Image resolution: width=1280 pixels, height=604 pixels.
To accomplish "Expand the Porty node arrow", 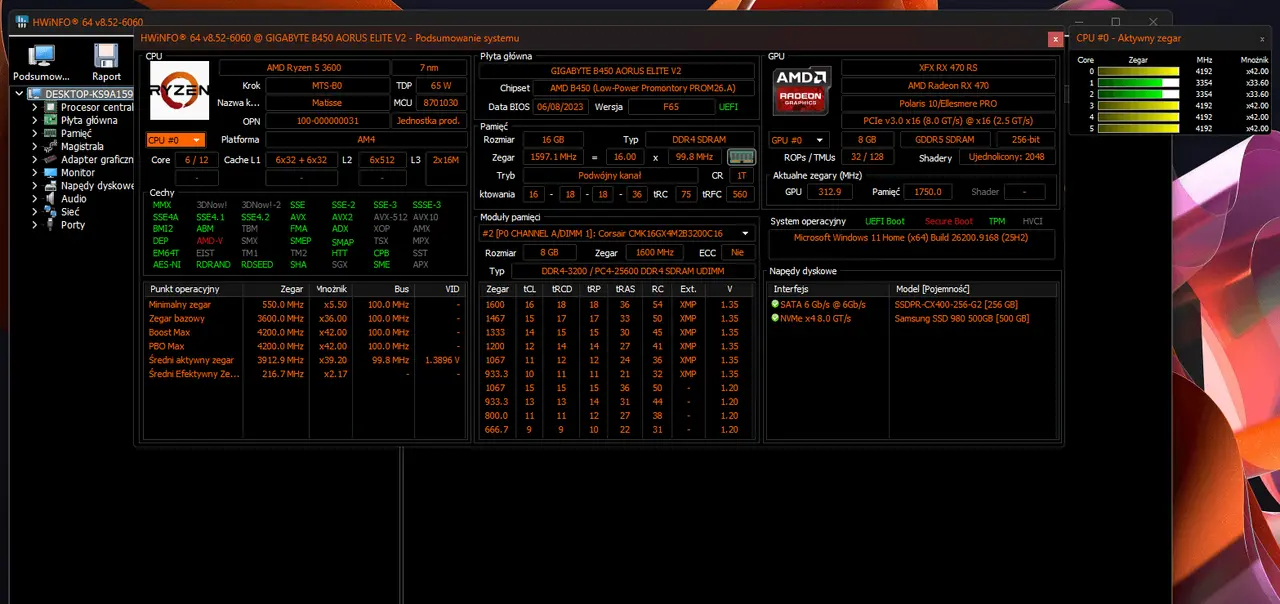I will click(x=35, y=224).
